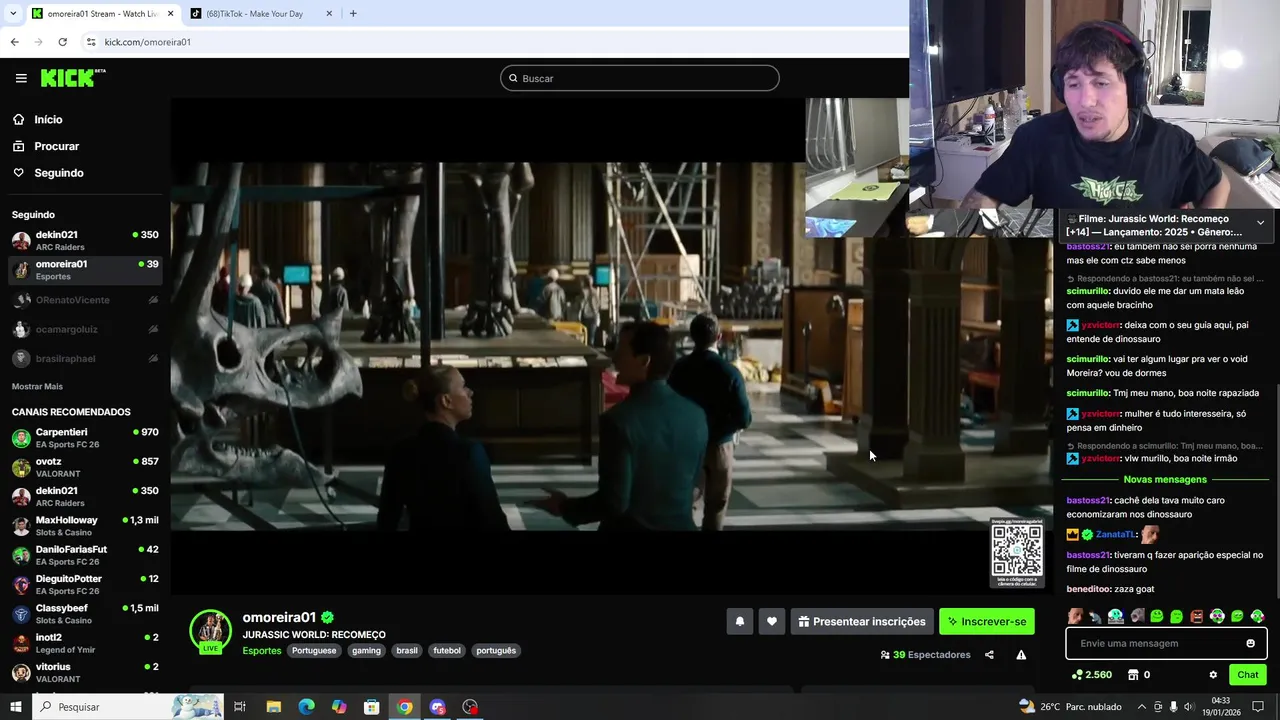
Task: Open a new browser tab
Action: (x=353, y=14)
